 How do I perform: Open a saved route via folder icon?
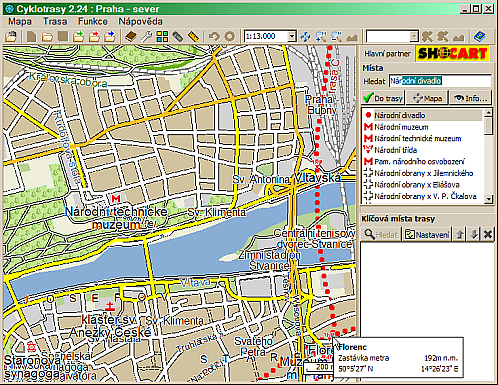(47, 36)
